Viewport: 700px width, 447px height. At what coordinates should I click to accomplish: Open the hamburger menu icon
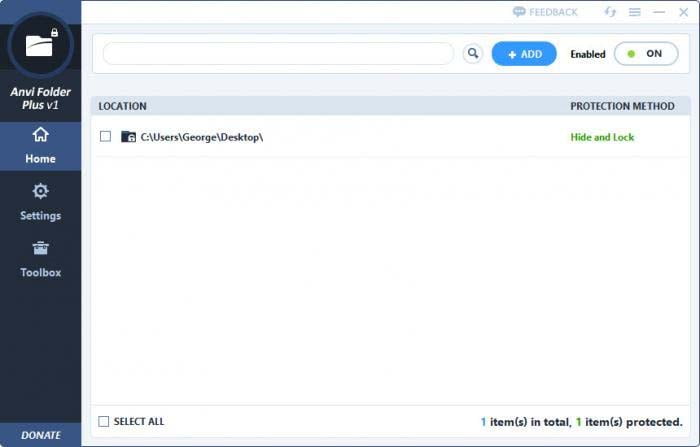[x=634, y=12]
